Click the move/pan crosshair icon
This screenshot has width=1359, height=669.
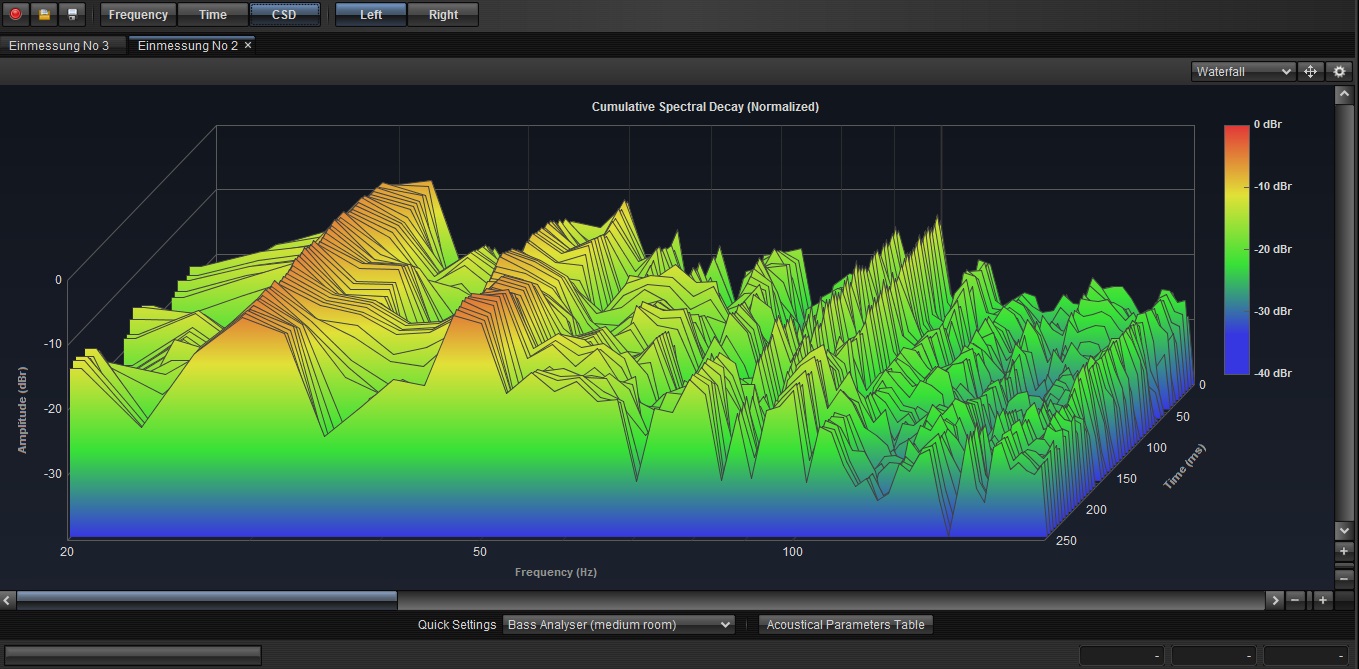click(1310, 72)
